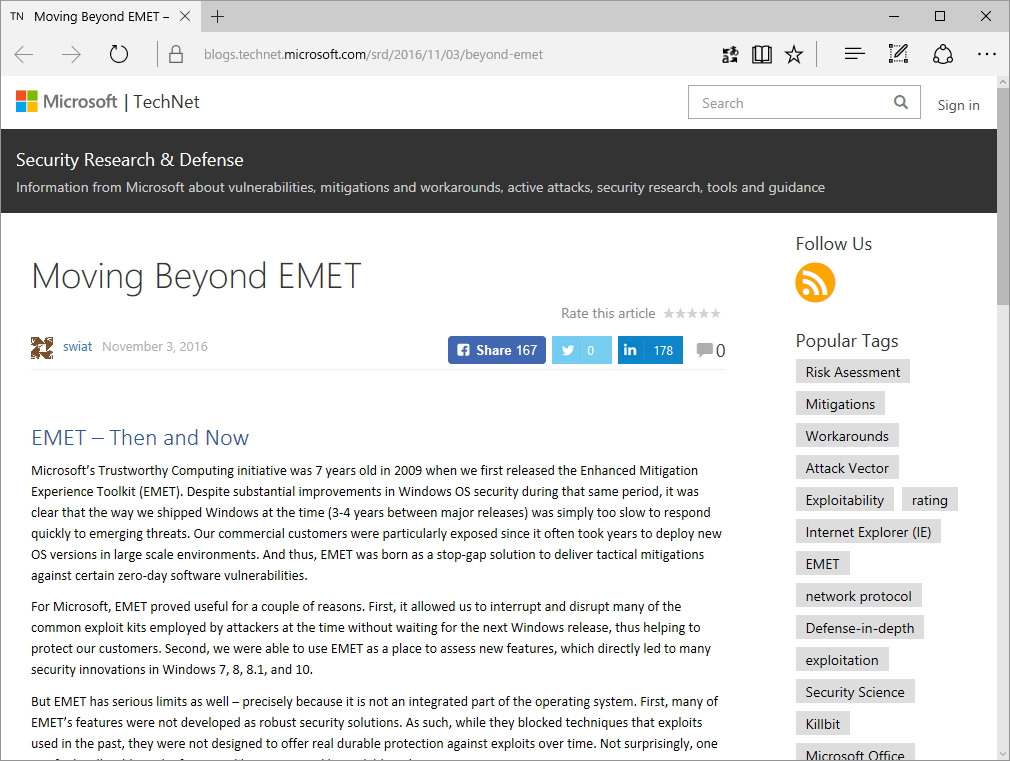Click the search magnifier icon
Image resolution: width=1010 pixels, height=761 pixels.
tap(901, 102)
